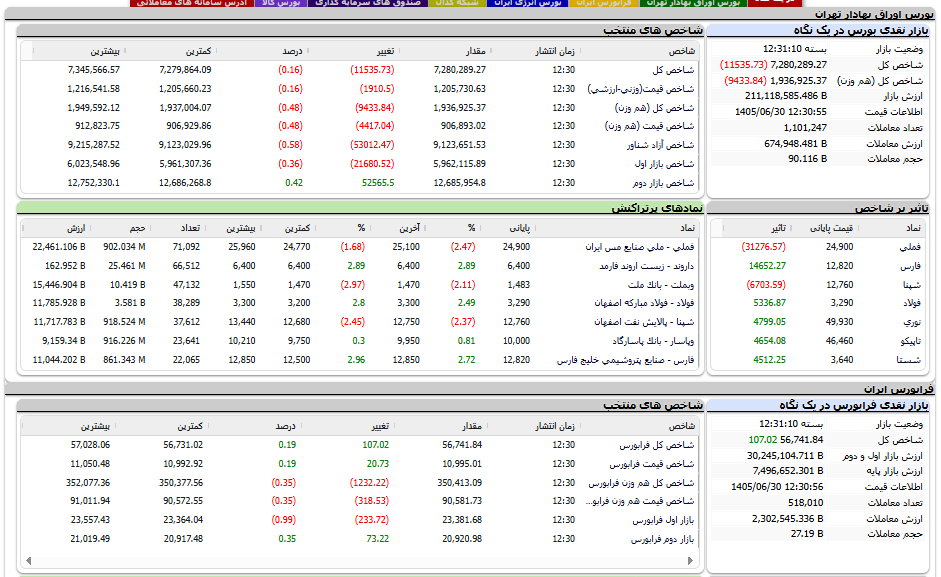Image resolution: width=941 pixels, height=577 pixels.
Task: Click the right scroll arrow of Farabourse indices table
Action: click(x=690, y=561)
